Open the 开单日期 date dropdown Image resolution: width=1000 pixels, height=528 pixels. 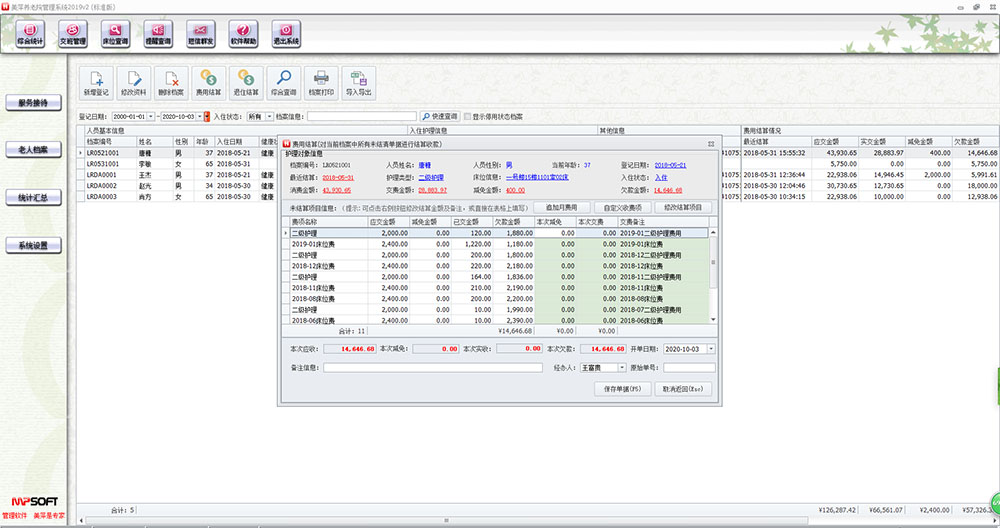pos(710,348)
